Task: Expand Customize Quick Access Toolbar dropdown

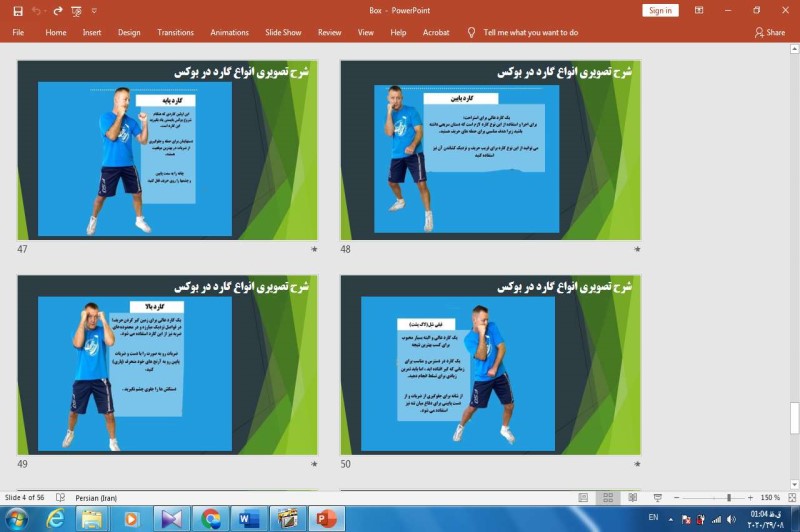Action: [94, 11]
